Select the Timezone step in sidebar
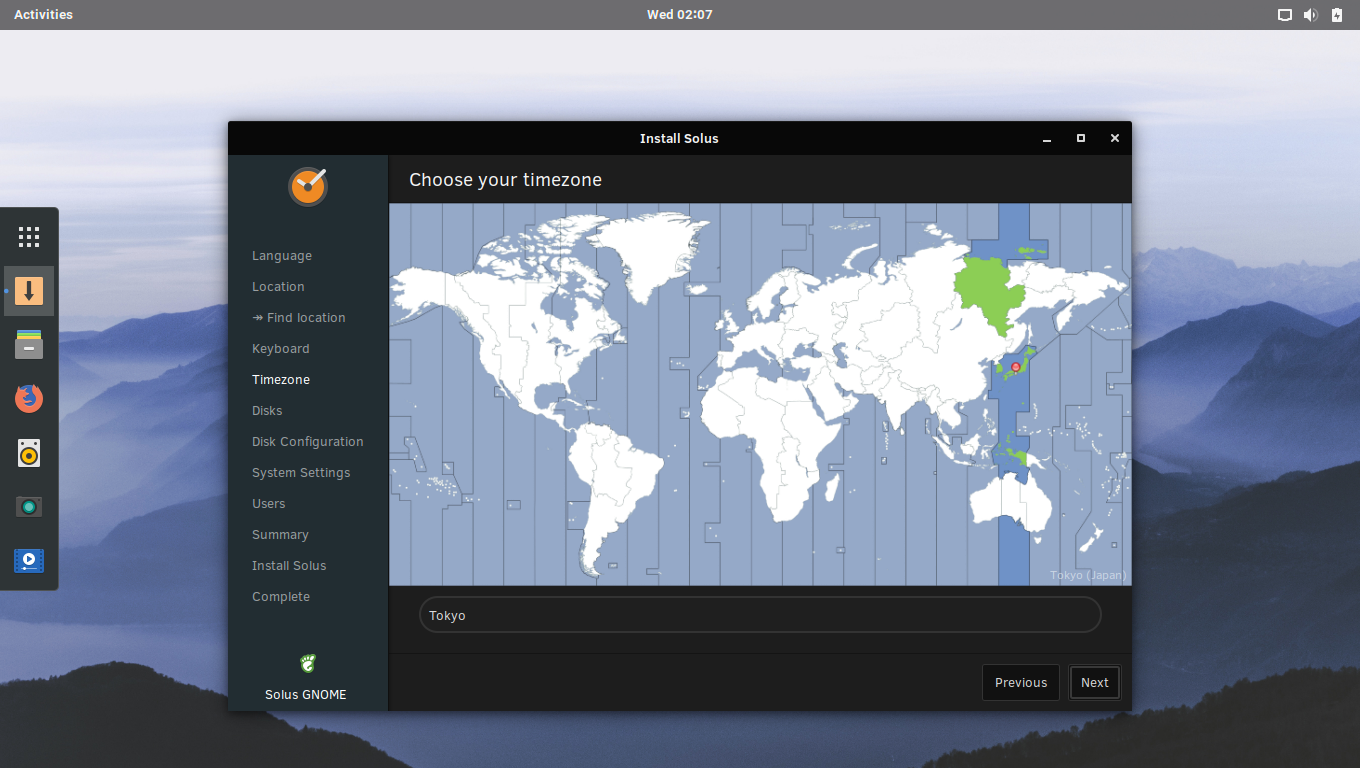Screen dimensions: 1360x768 tap(281, 380)
